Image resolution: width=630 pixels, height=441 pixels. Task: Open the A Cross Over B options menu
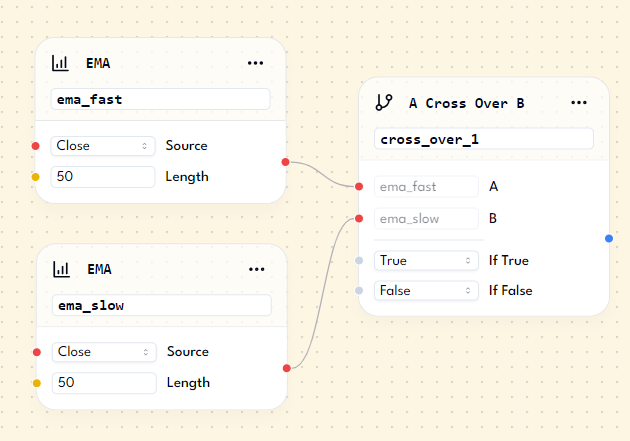[579, 102]
